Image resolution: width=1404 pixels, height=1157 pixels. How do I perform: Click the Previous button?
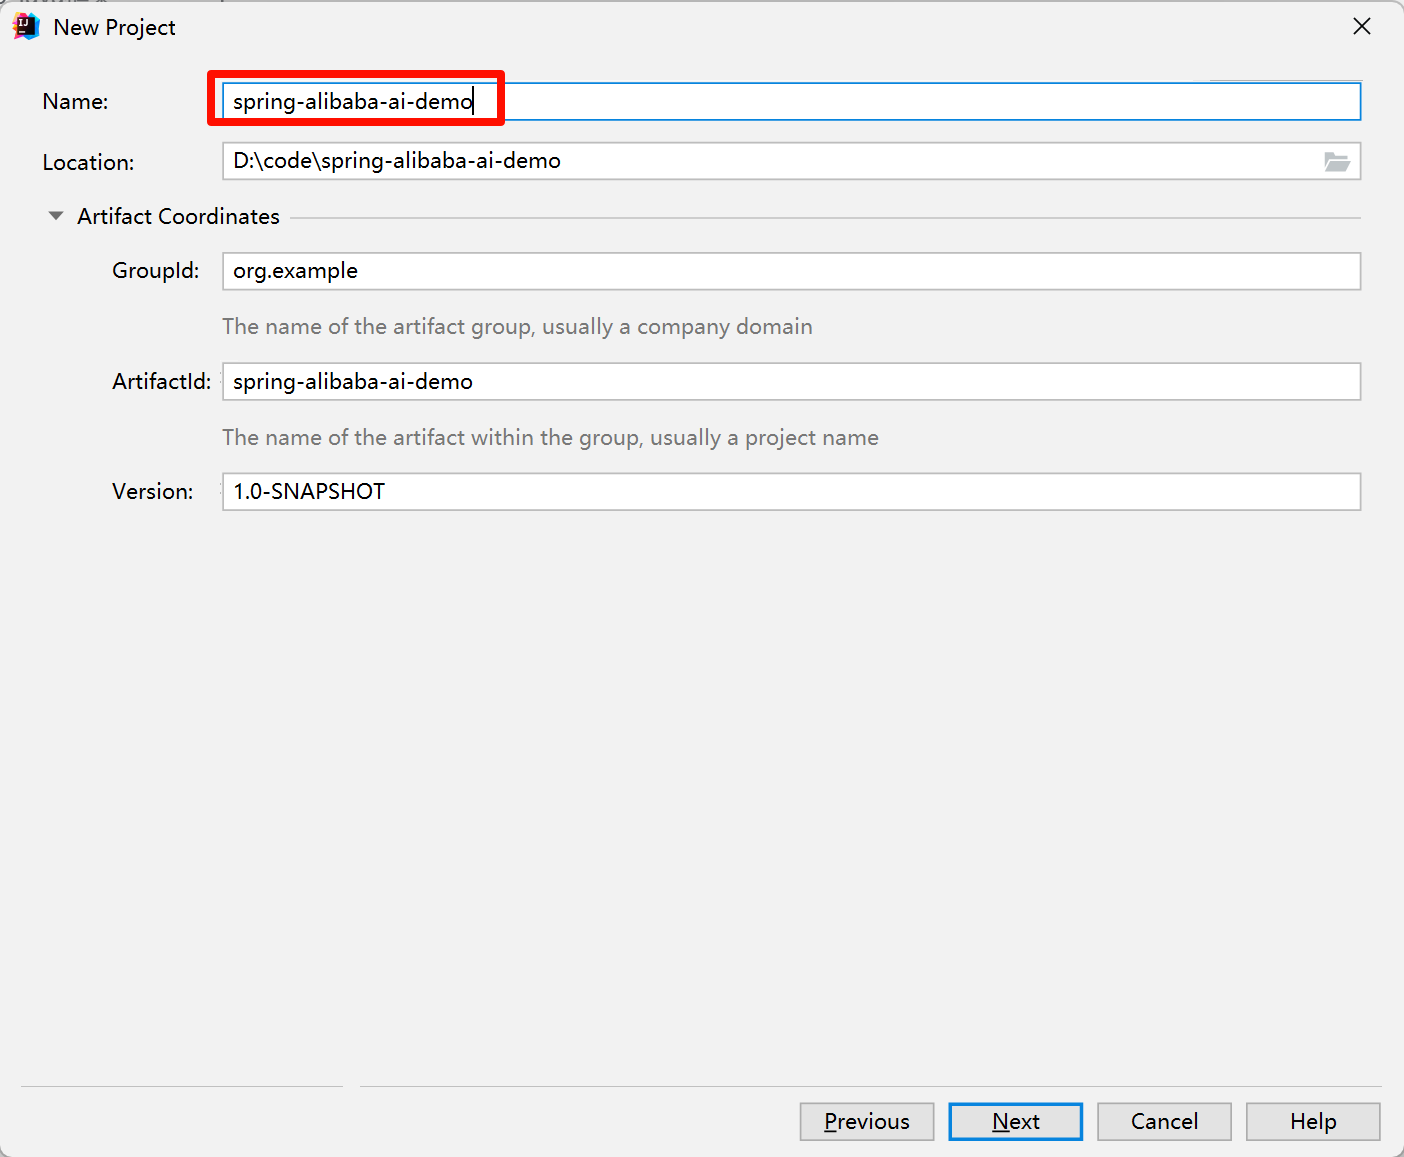867,1121
